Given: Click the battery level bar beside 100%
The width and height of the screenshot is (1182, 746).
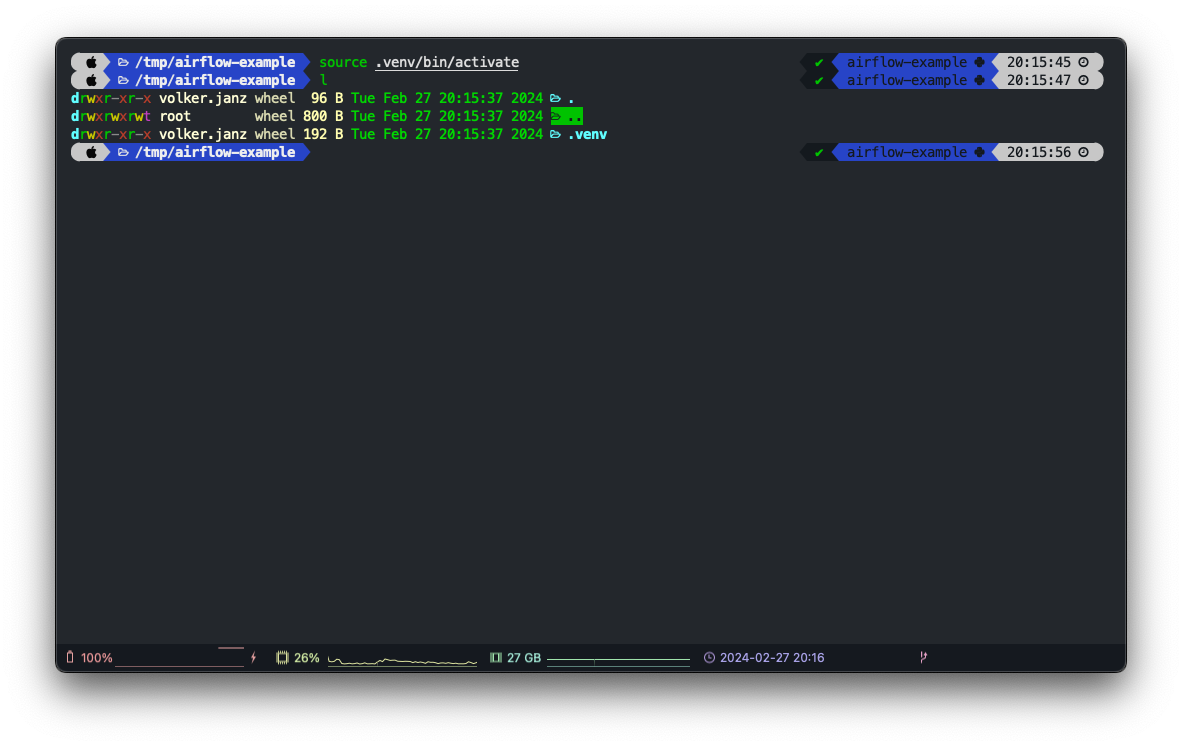Looking at the screenshot, I should coord(179,660).
